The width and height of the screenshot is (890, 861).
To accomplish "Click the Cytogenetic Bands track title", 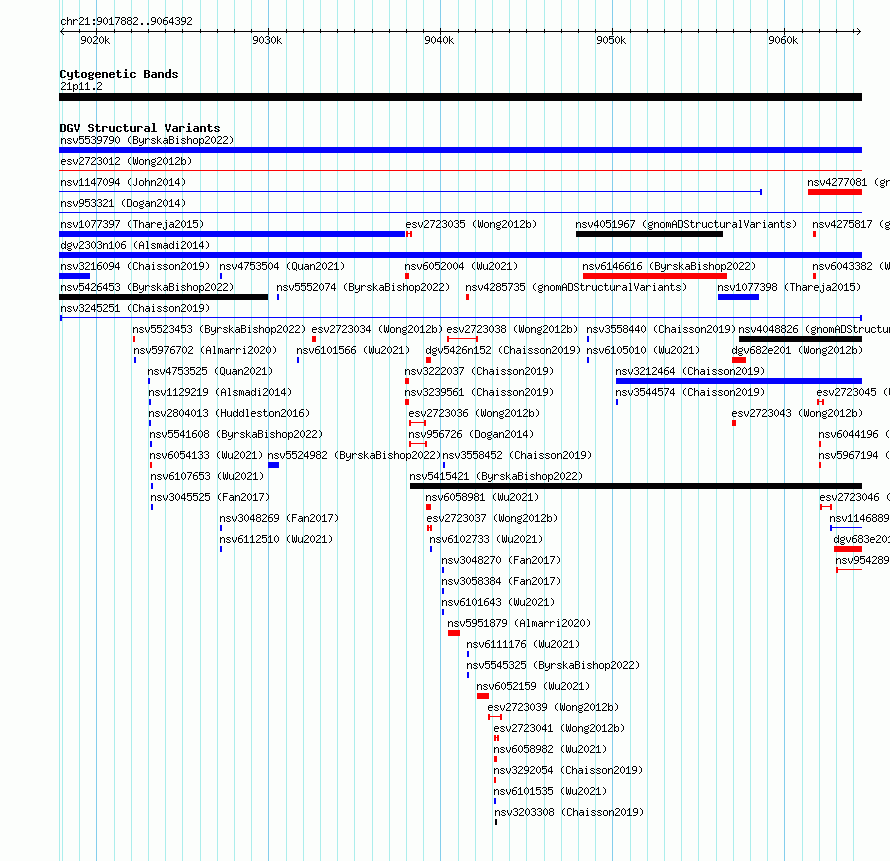I will click(119, 74).
